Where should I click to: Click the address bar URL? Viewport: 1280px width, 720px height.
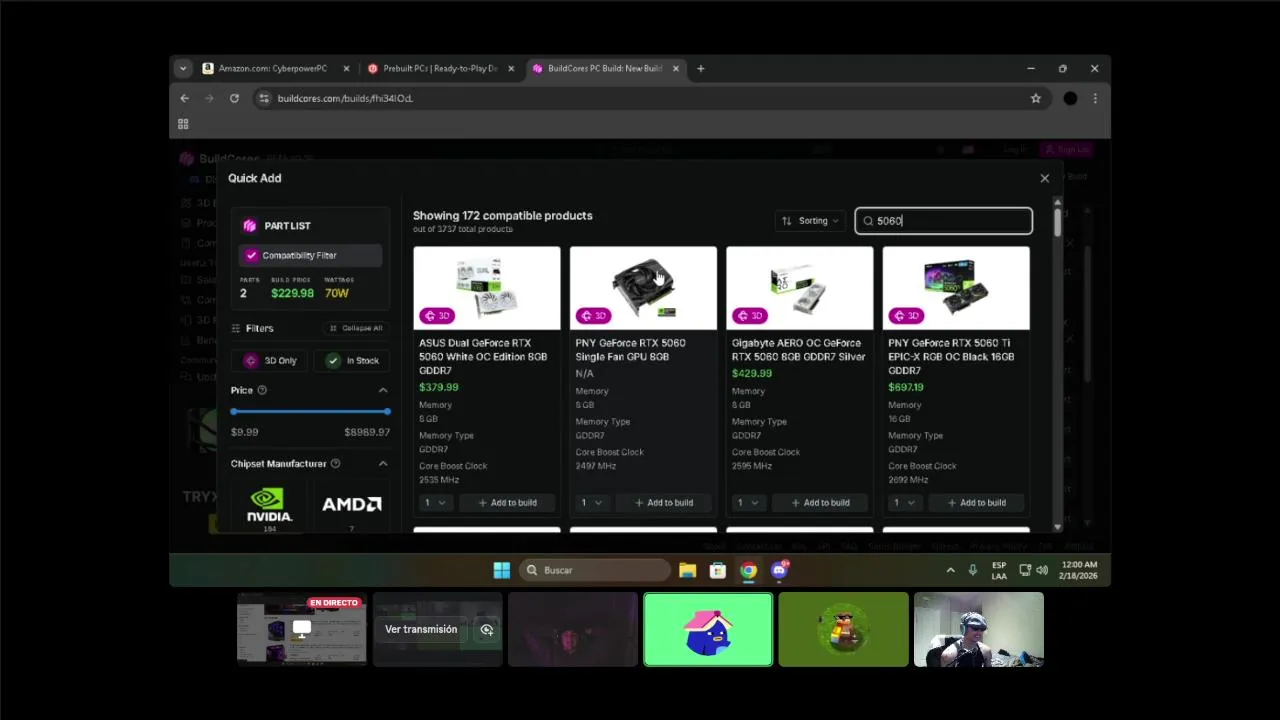tap(345, 98)
